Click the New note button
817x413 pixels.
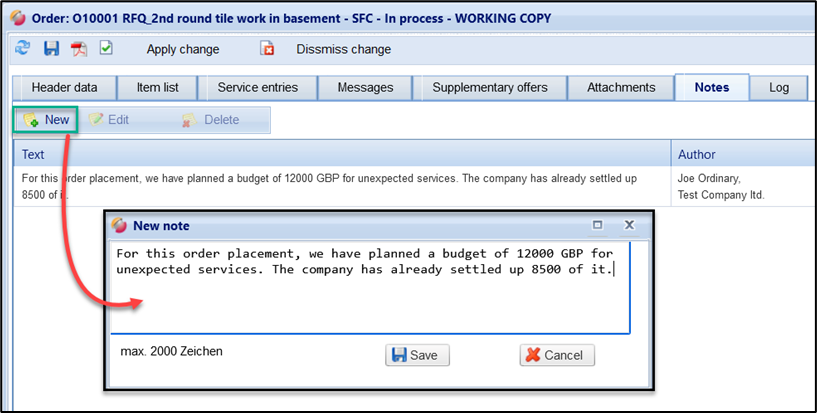(46, 120)
